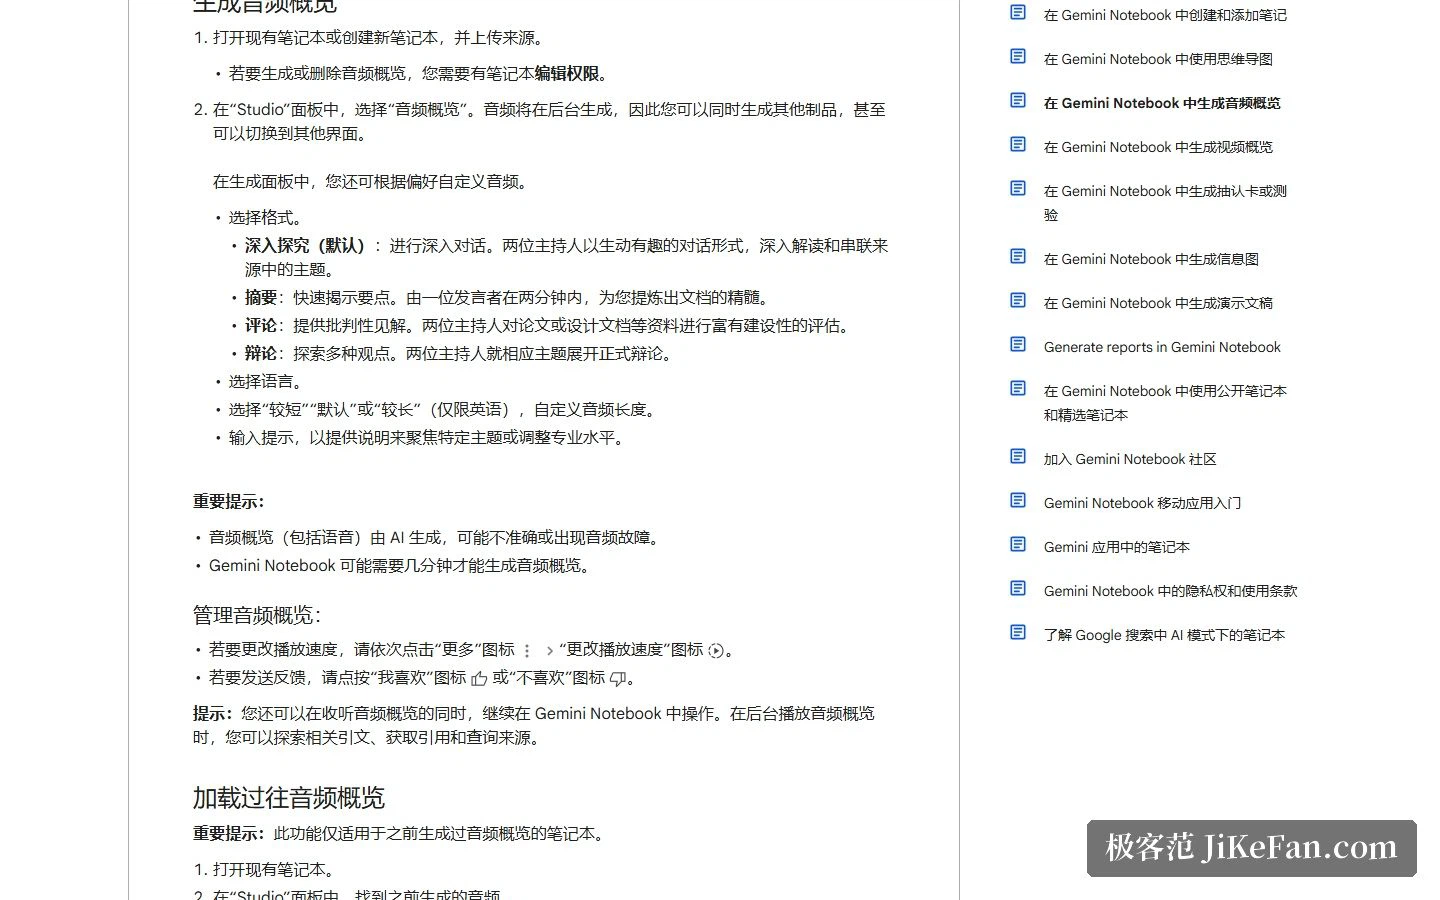Open 在 Gemini Notebook 中生成演示文稿 article
This screenshot has height=900, width=1440.
coord(1158,303)
